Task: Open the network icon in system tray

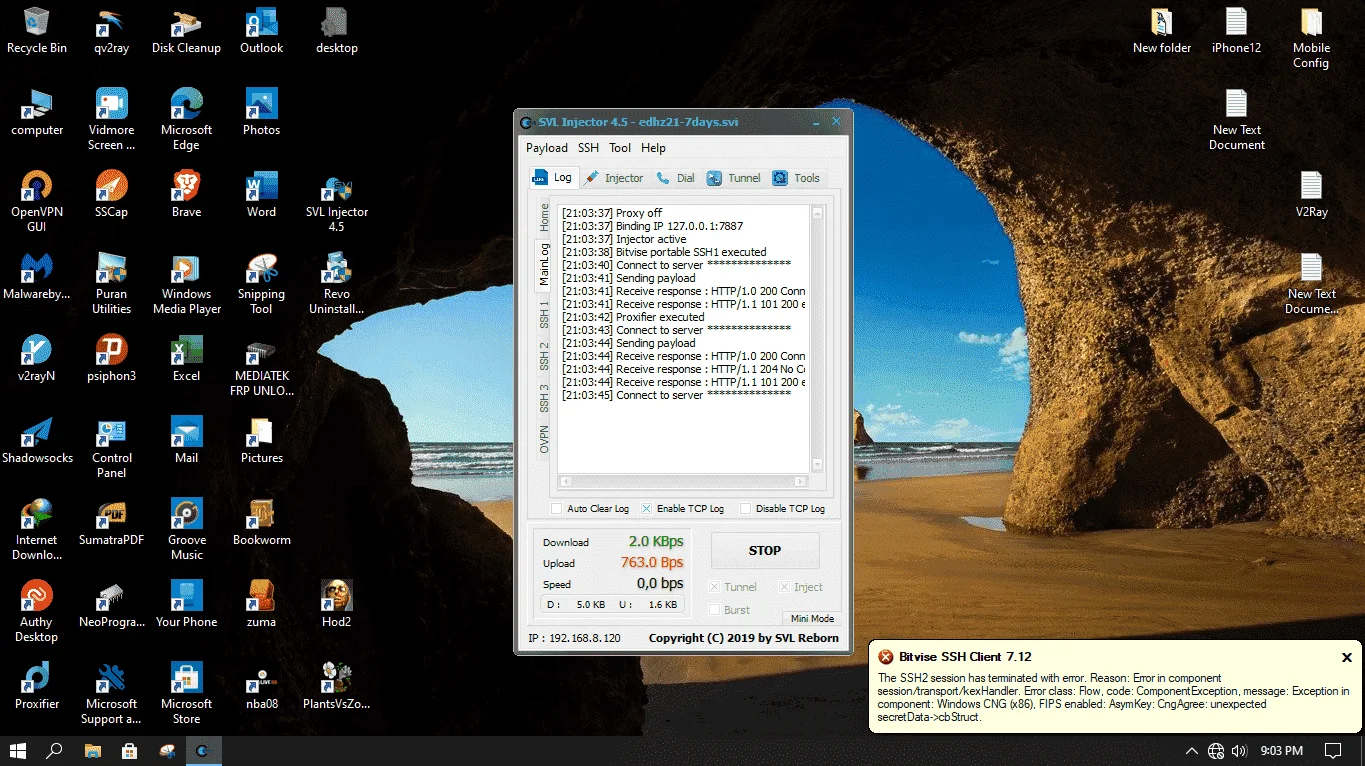Action: (1216, 751)
